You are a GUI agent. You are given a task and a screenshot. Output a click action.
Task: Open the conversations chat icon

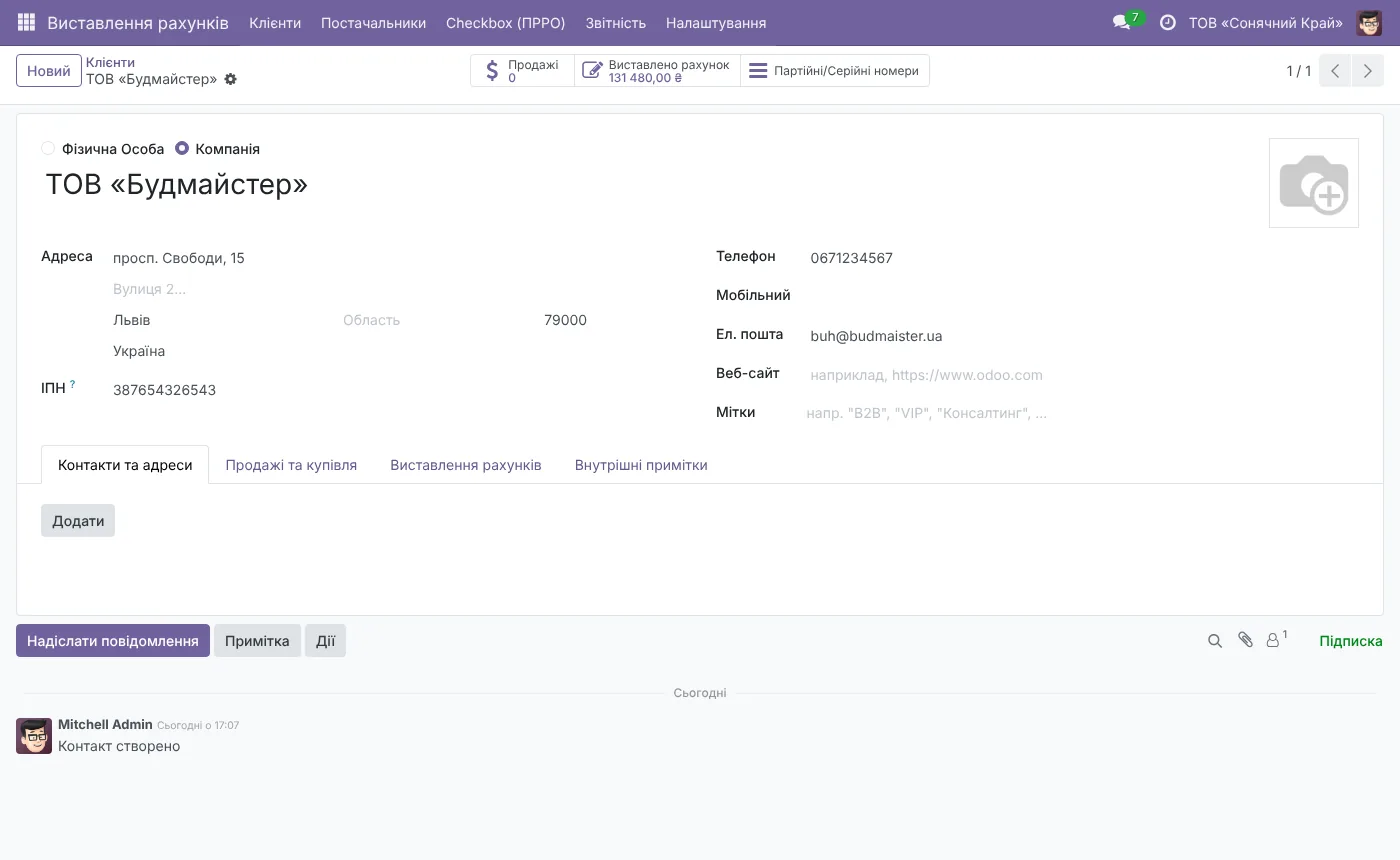tap(1121, 22)
